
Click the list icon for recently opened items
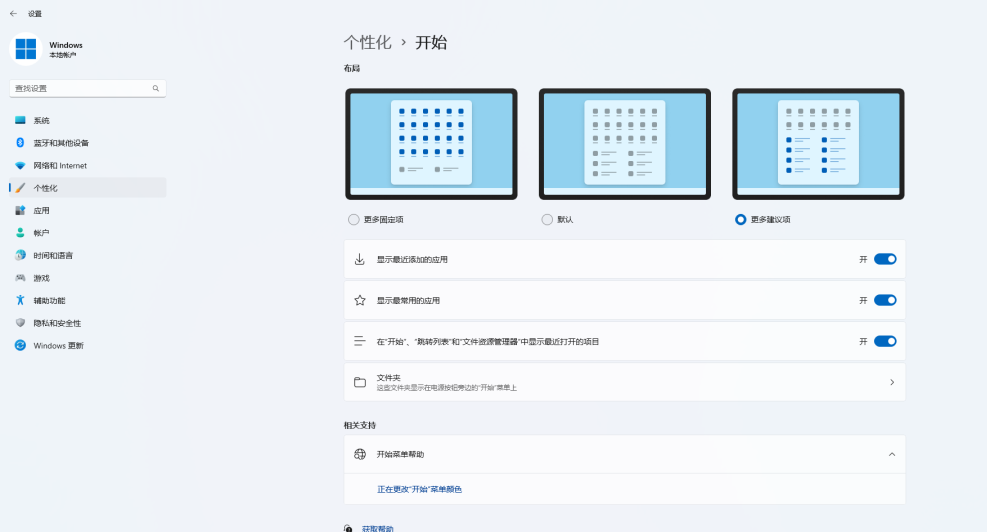(x=359, y=341)
